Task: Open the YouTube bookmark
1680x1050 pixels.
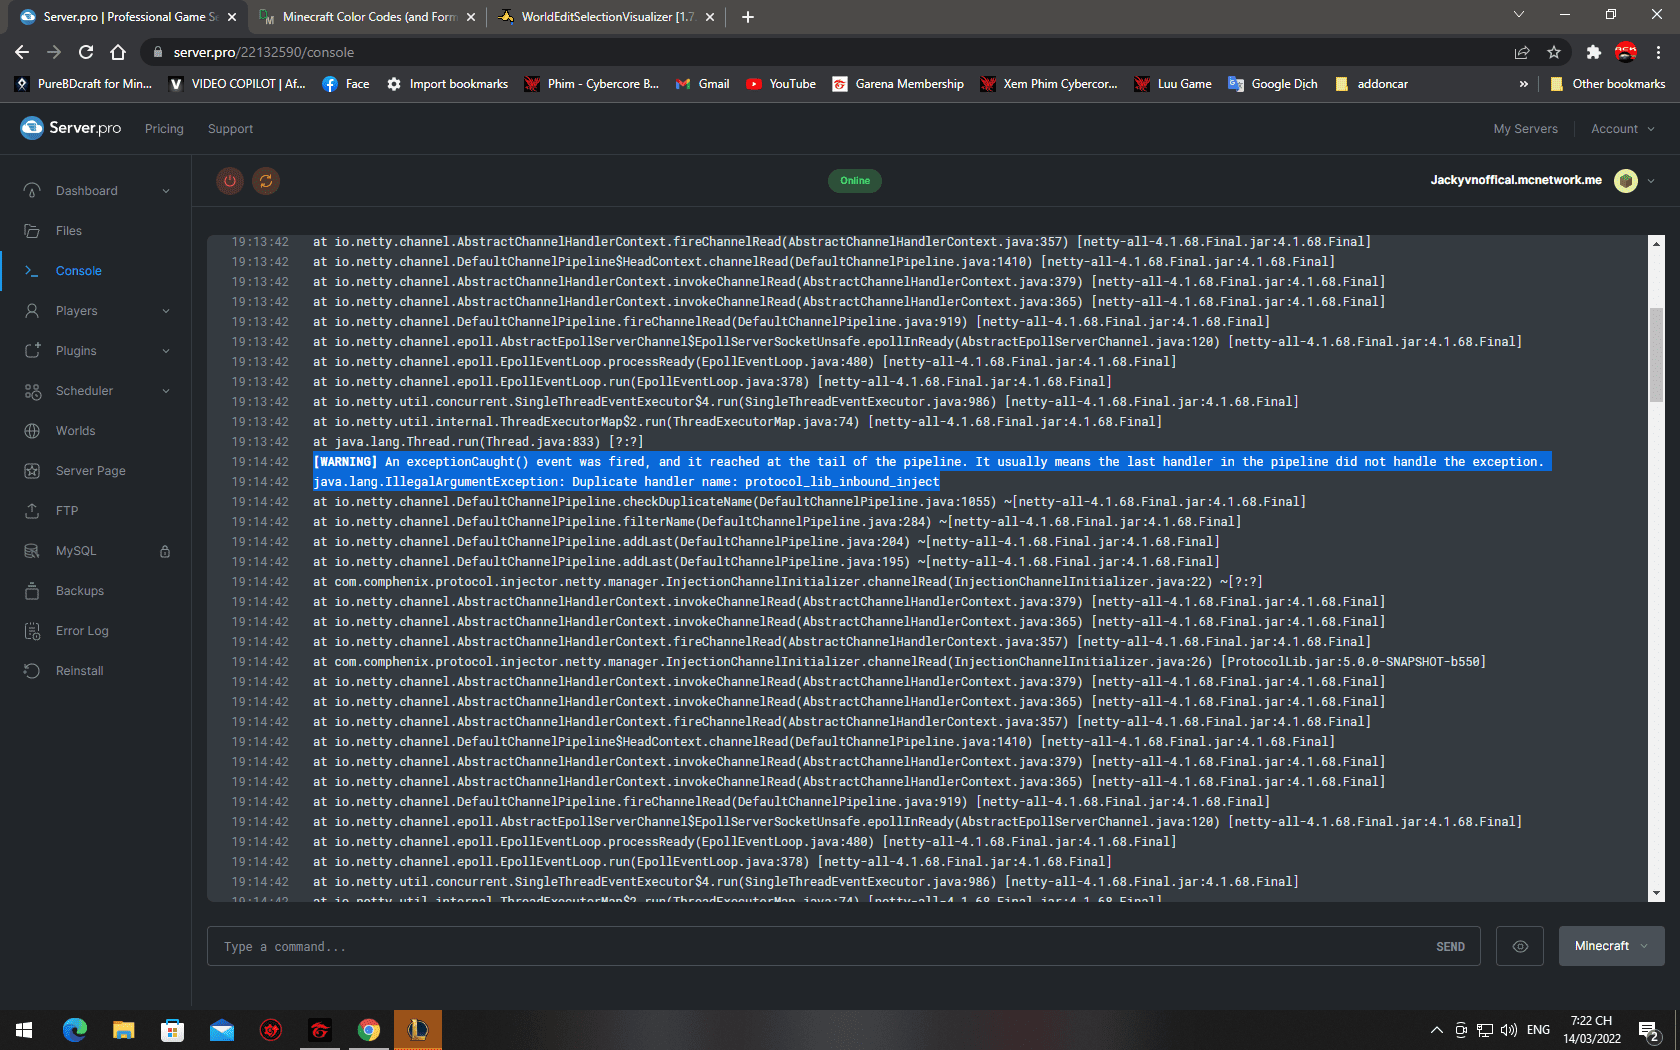Action: (781, 84)
